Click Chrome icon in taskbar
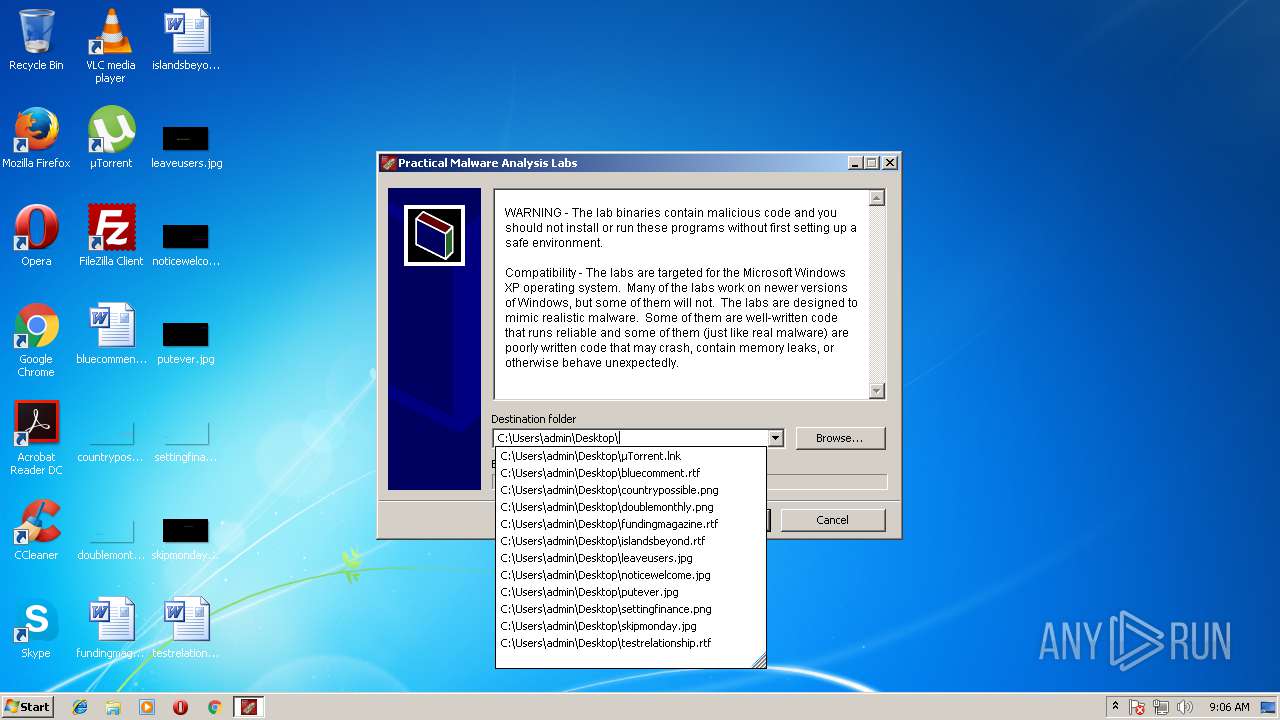 pos(214,707)
